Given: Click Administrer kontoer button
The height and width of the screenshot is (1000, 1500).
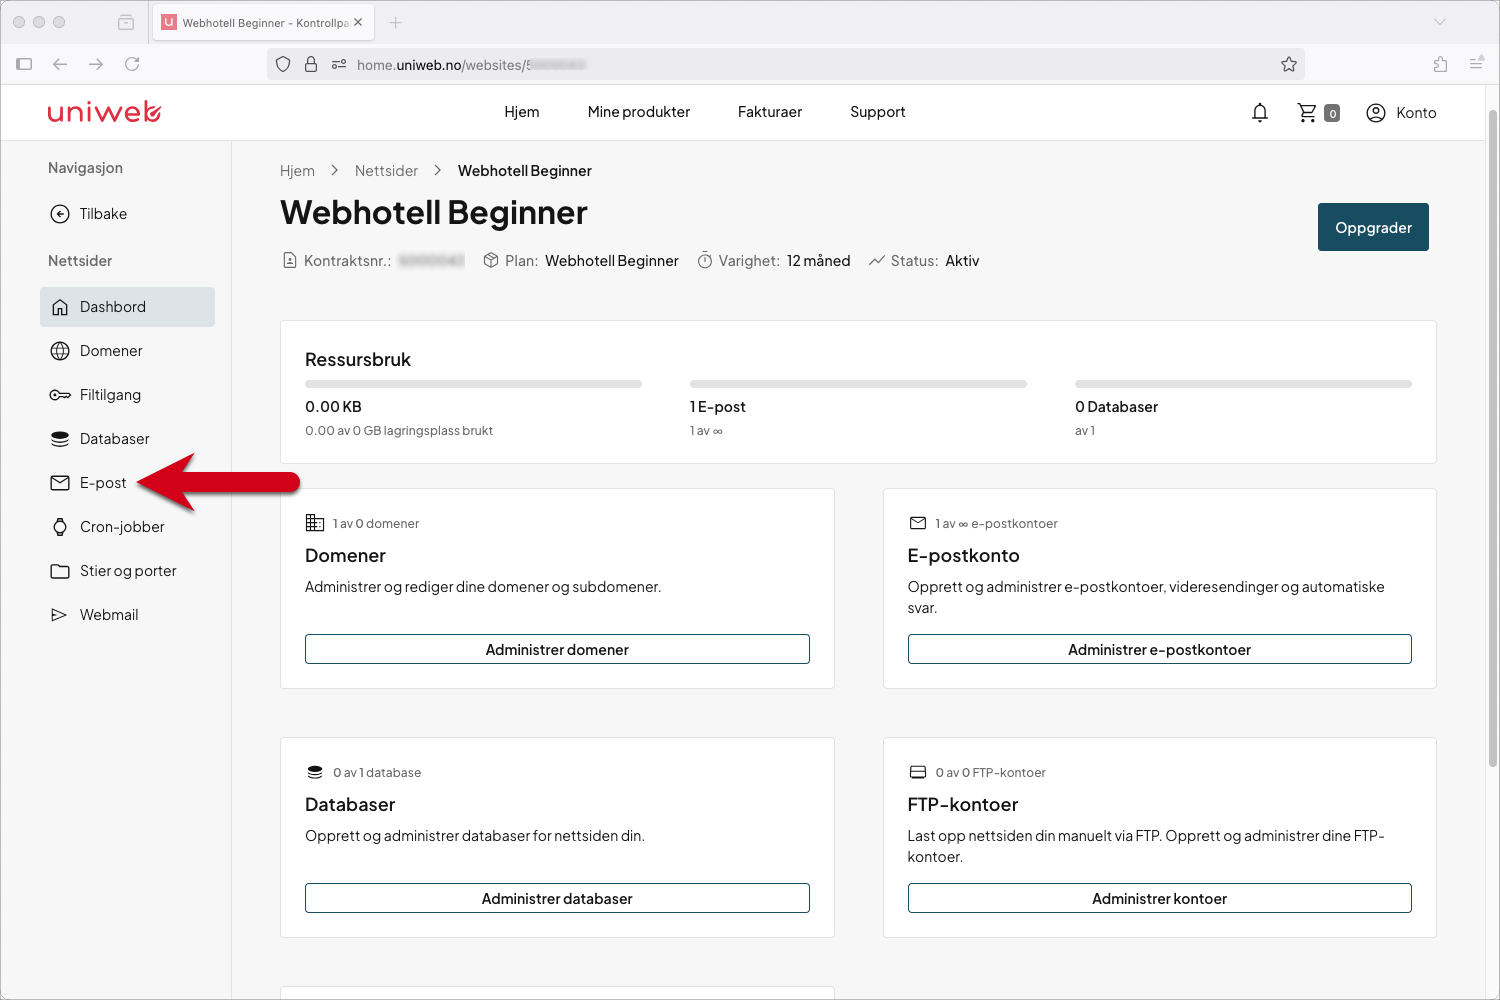Looking at the screenshot, I should 1159,898.
